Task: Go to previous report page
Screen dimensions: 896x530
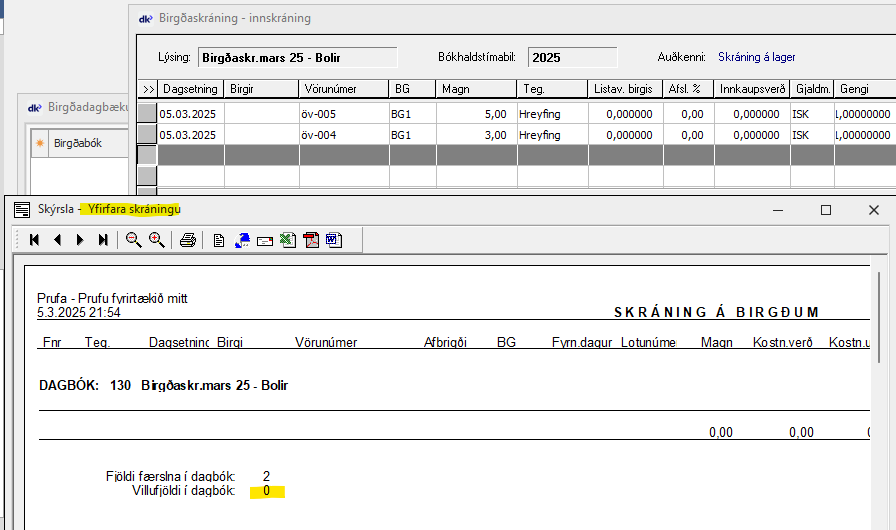Action: (x=57, y=240)
